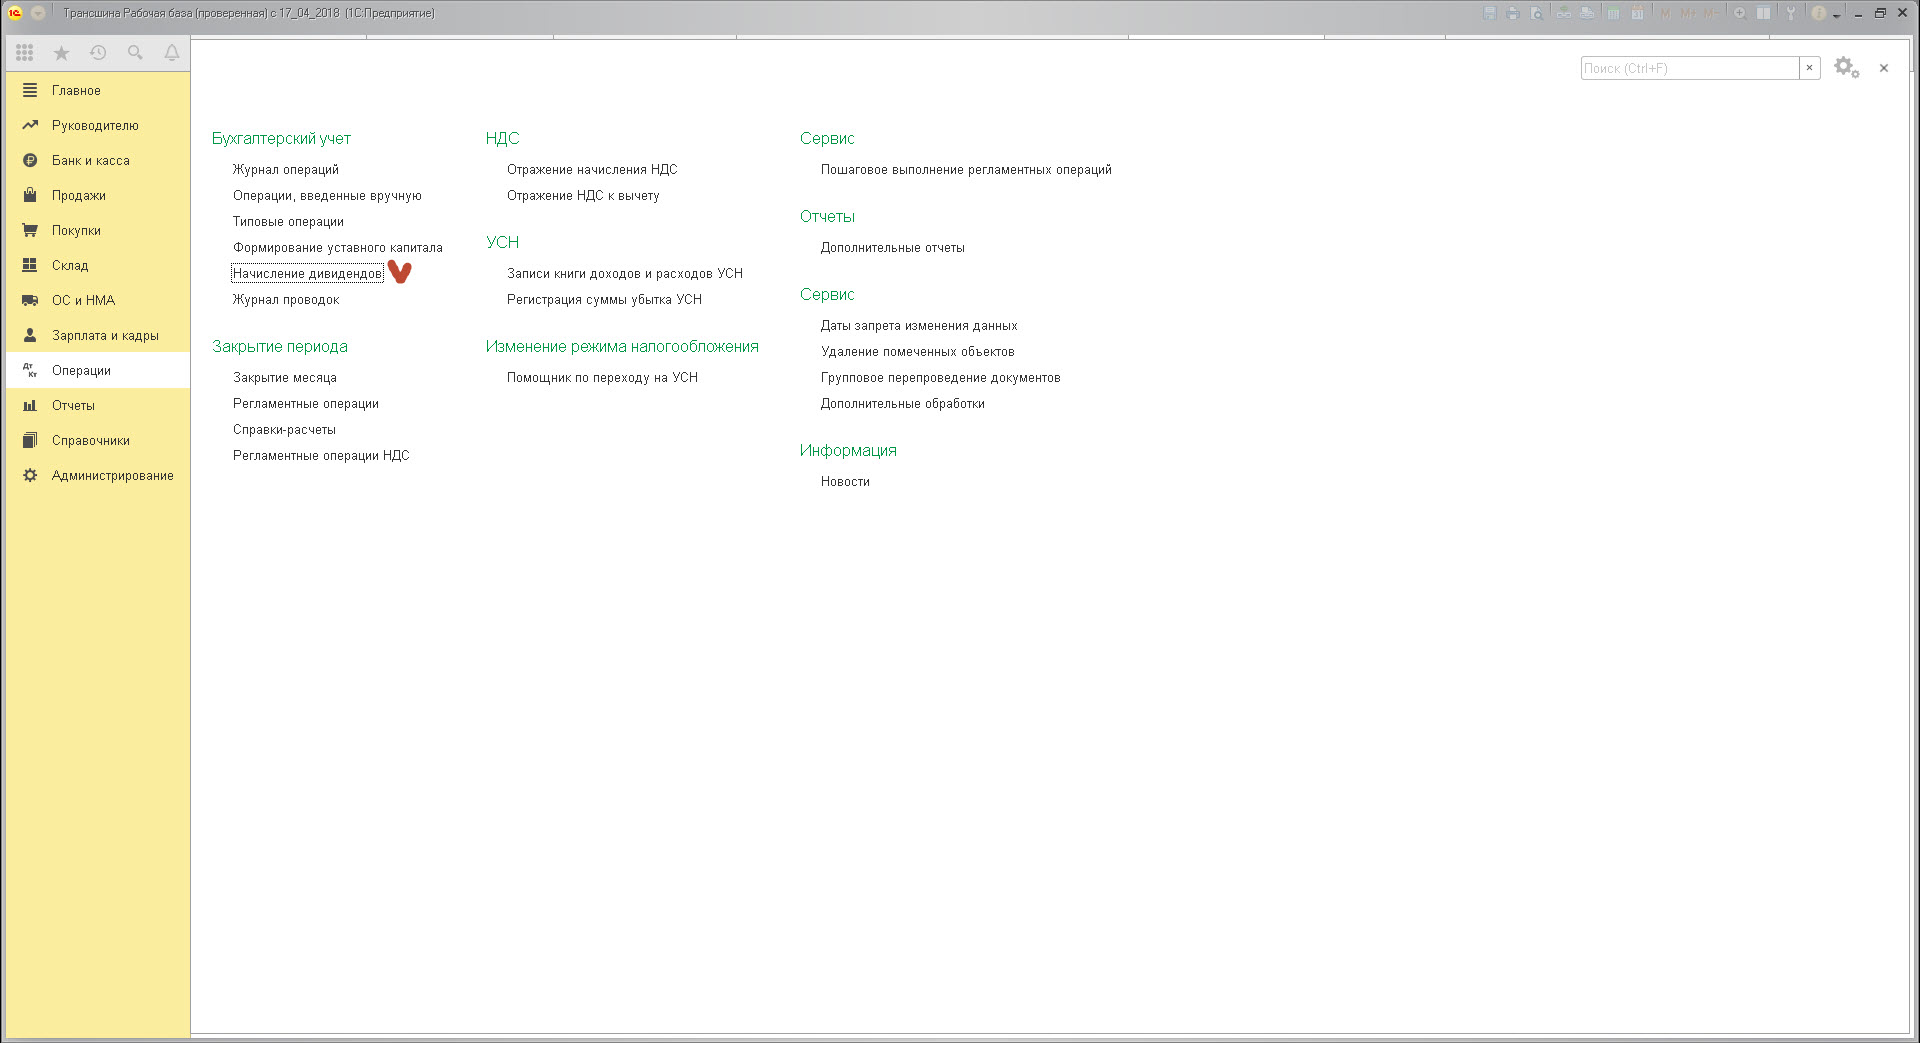Open the Банк и касса section
Viewport: 1920px width, 1043px height.
click(x=98, y=160)
